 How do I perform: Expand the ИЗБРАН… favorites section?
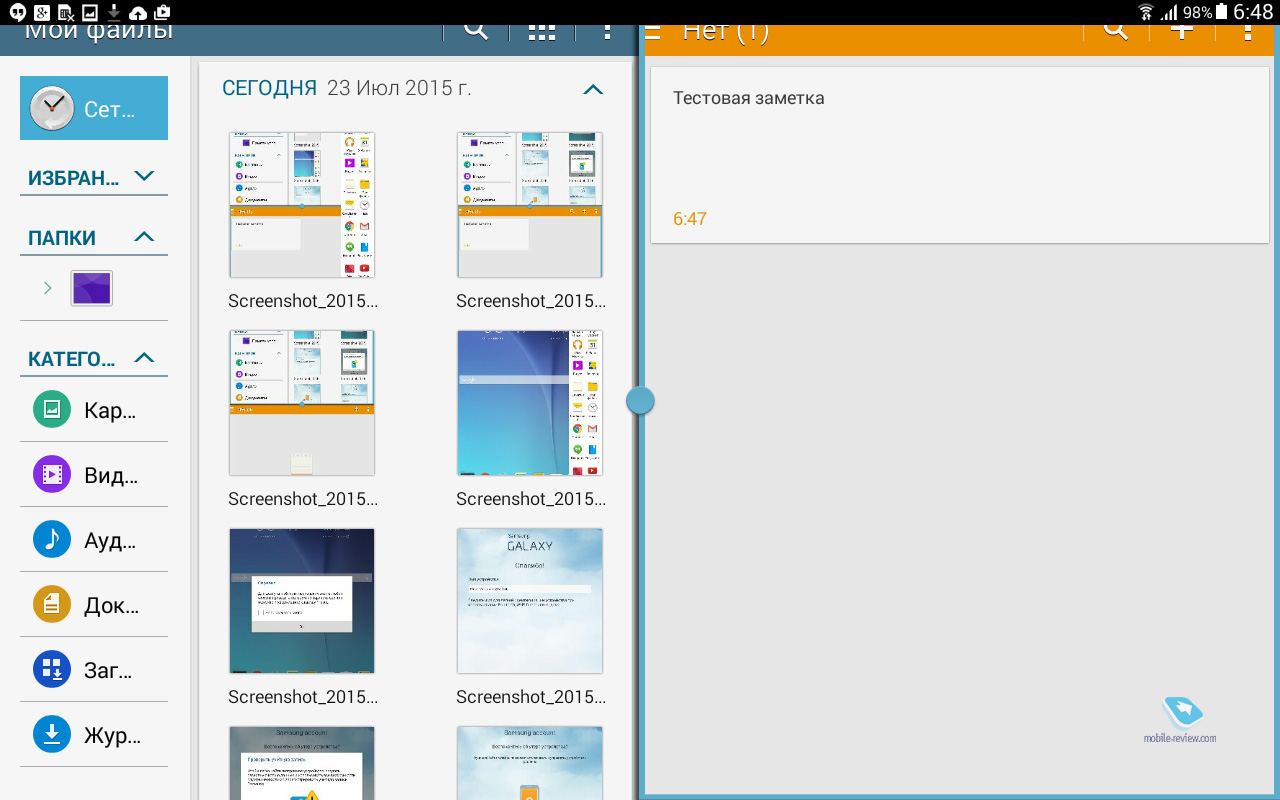click(144, 177)
